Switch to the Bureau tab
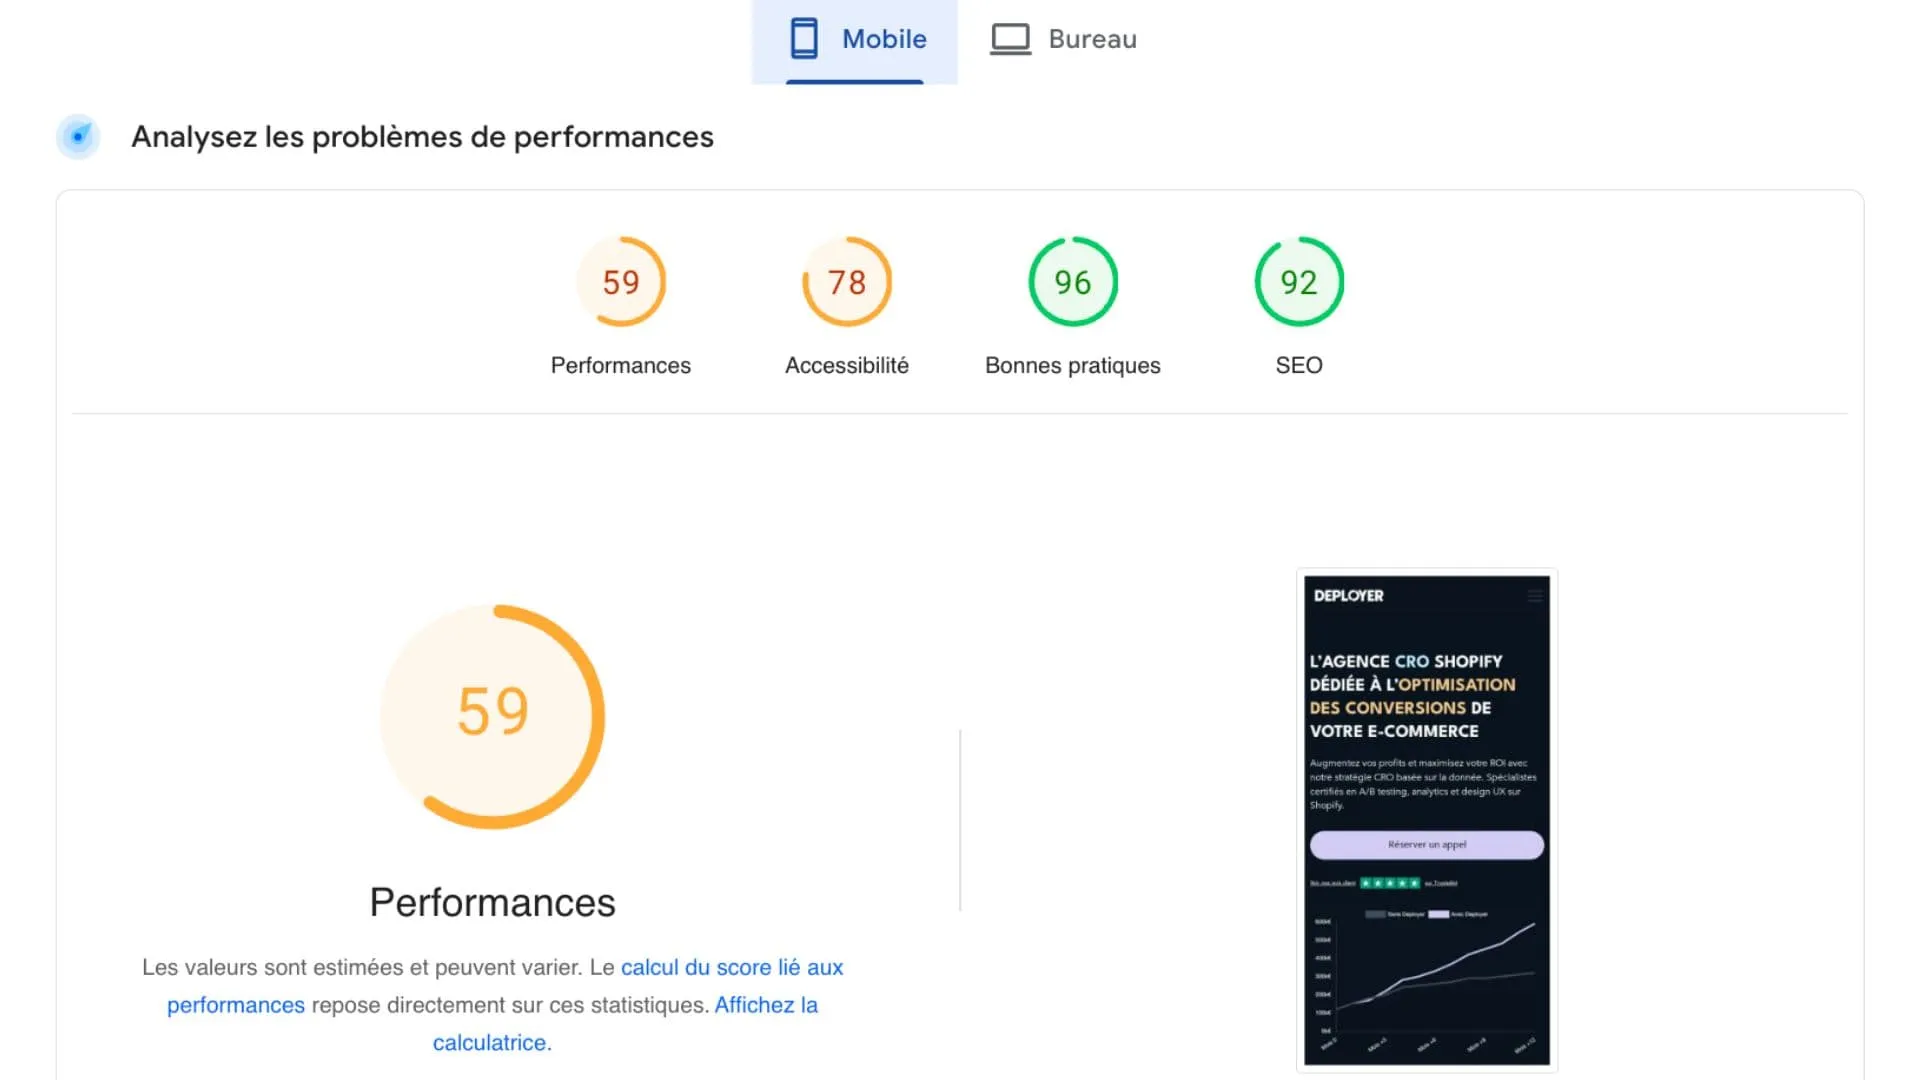Viewport: 1920px width, 1080px height. click(x=1062, y=38)
